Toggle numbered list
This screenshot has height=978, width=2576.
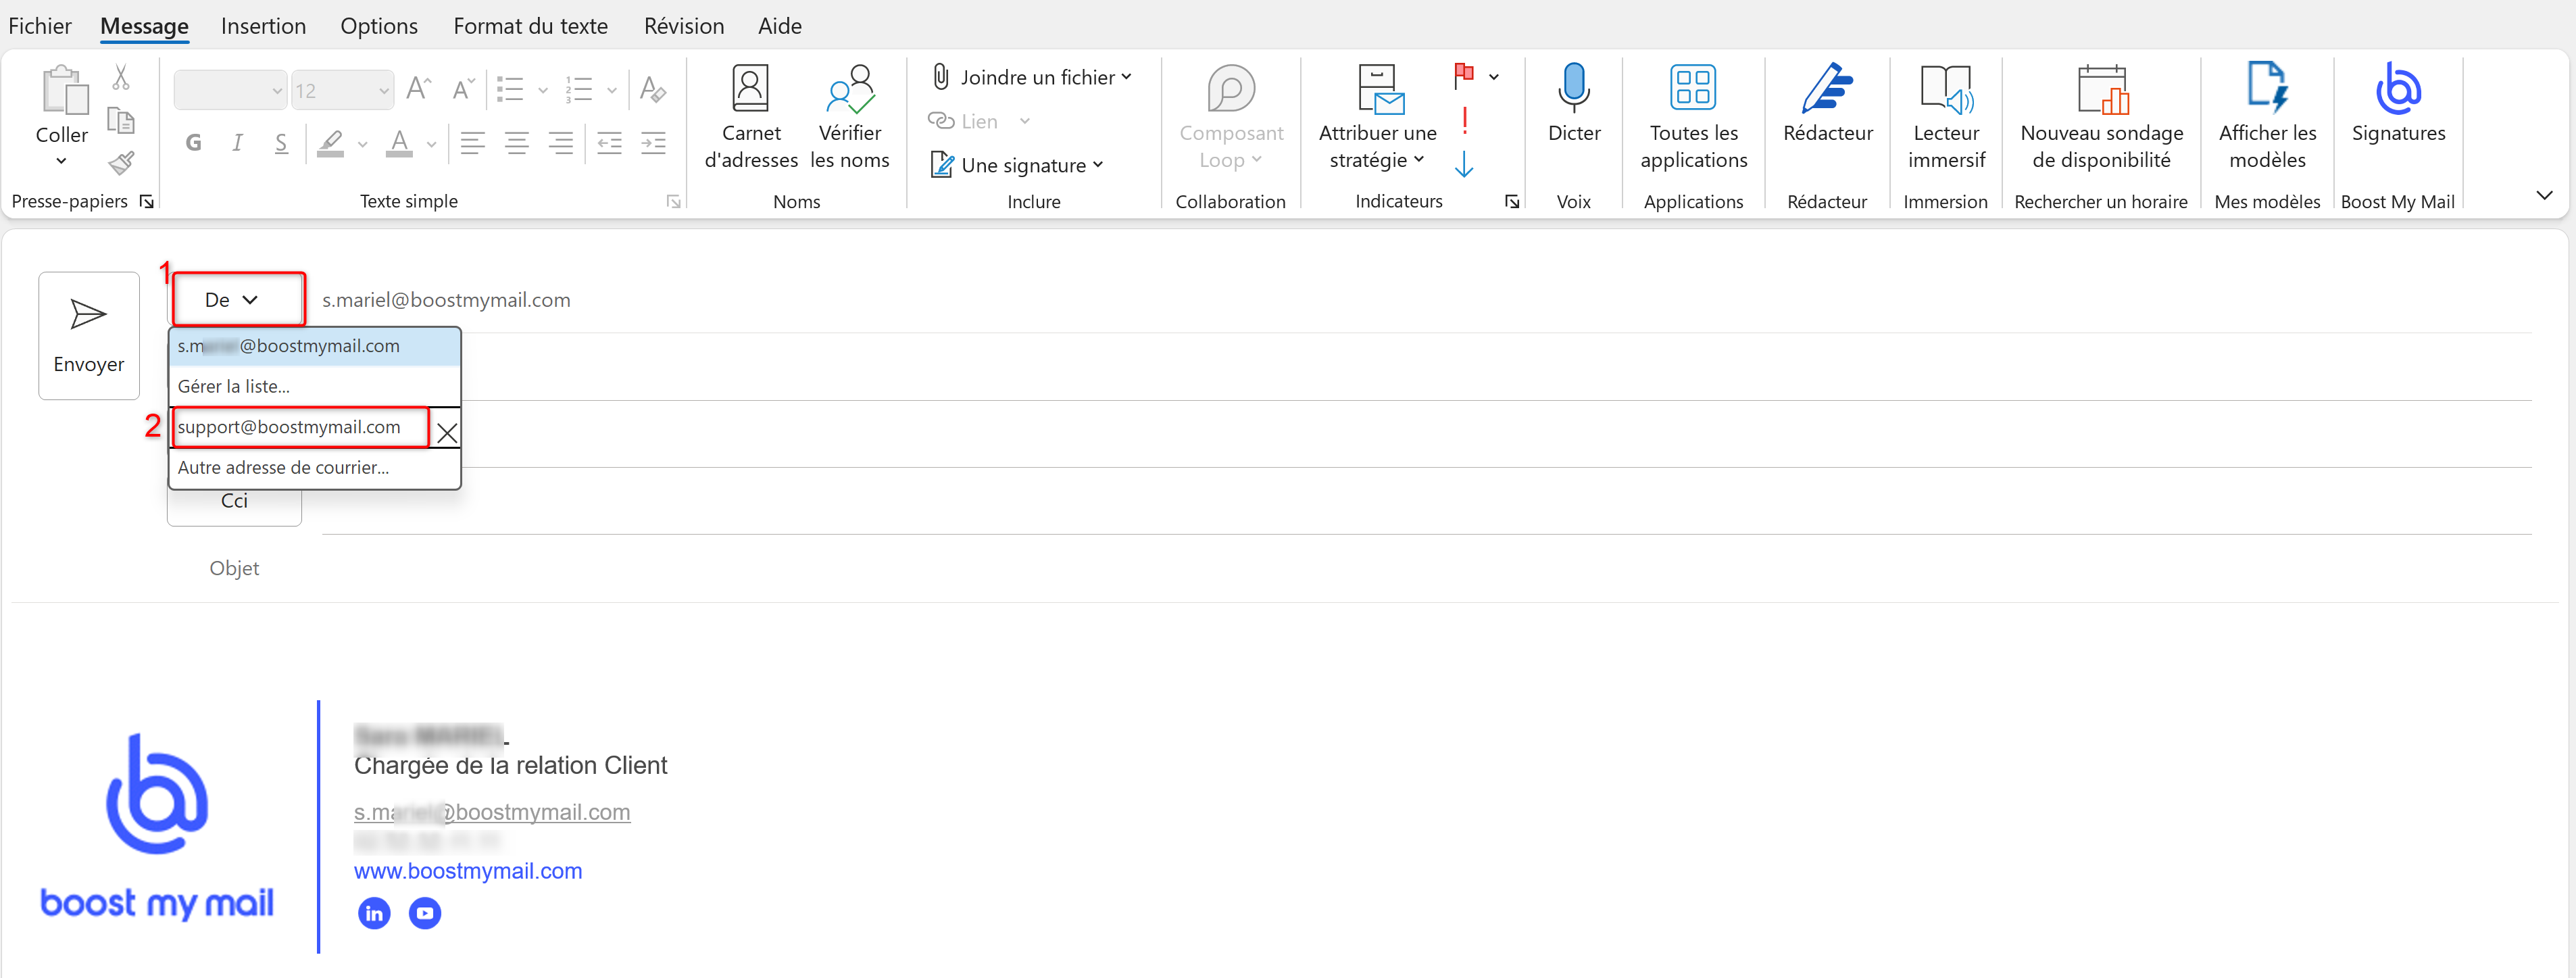[579, 89]
